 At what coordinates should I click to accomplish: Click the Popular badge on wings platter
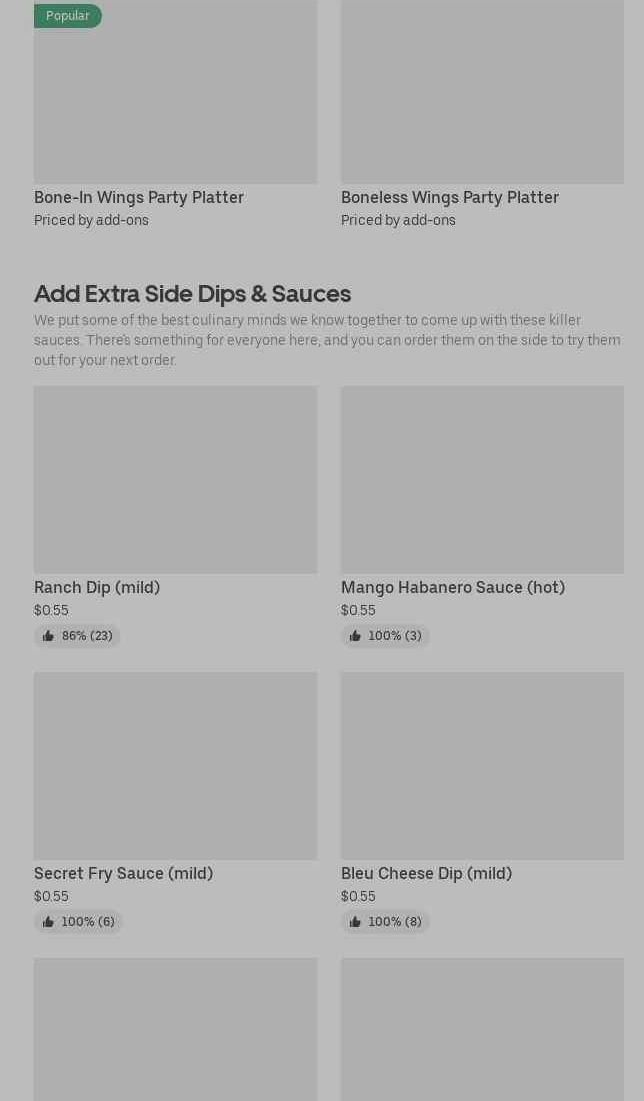[68, 16]
